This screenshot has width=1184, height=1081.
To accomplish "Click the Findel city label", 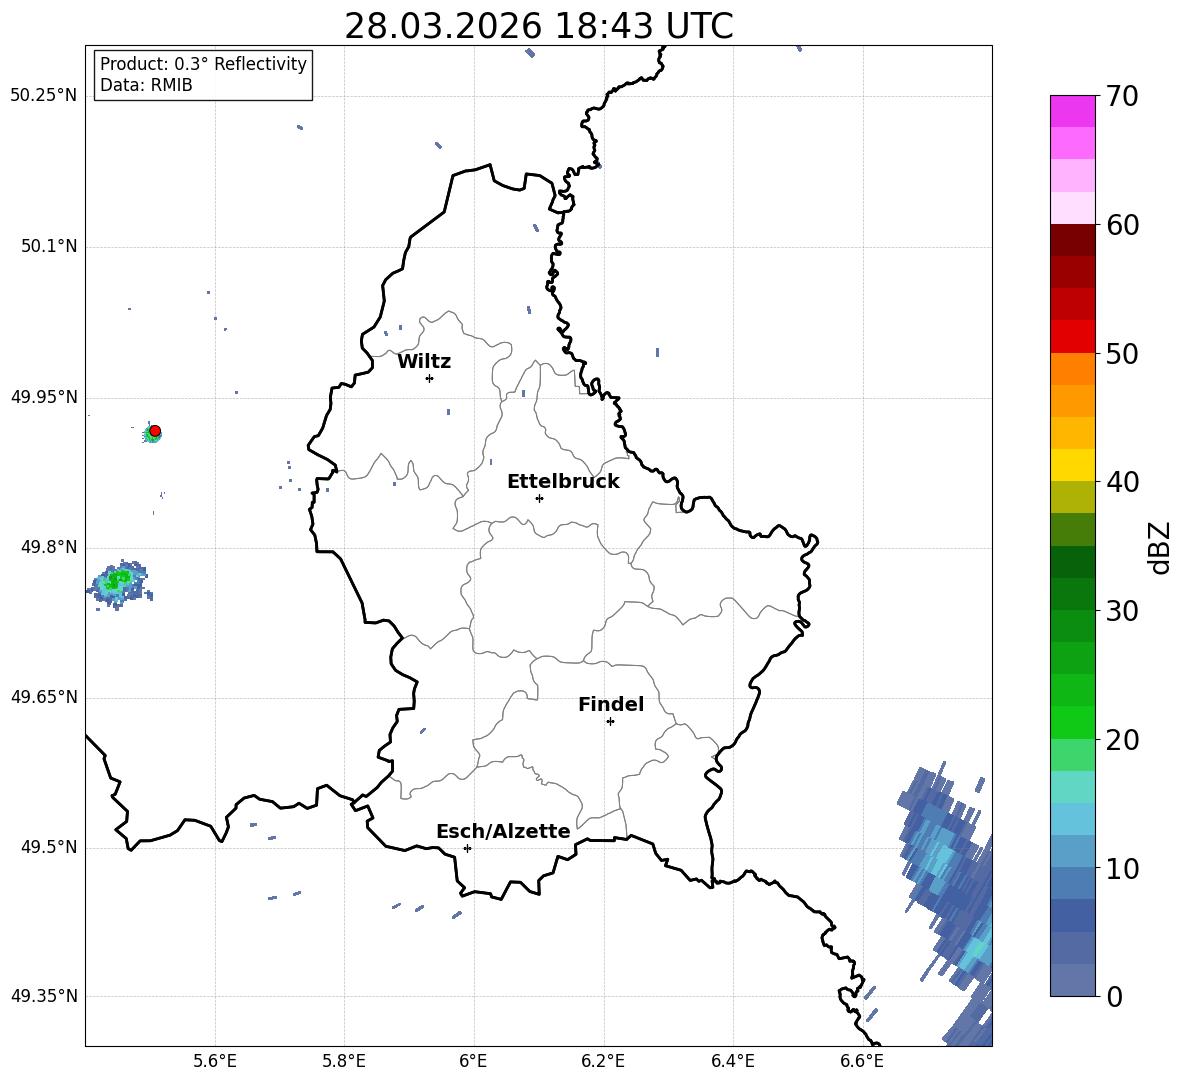I will 611,704.
